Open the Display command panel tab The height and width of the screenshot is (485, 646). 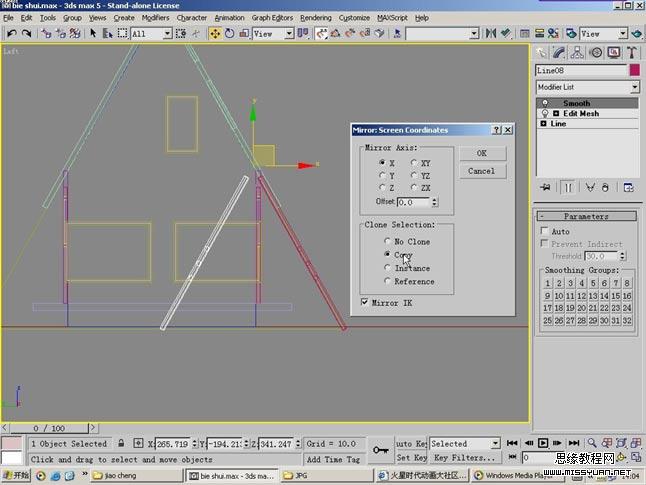pos(614,53)
